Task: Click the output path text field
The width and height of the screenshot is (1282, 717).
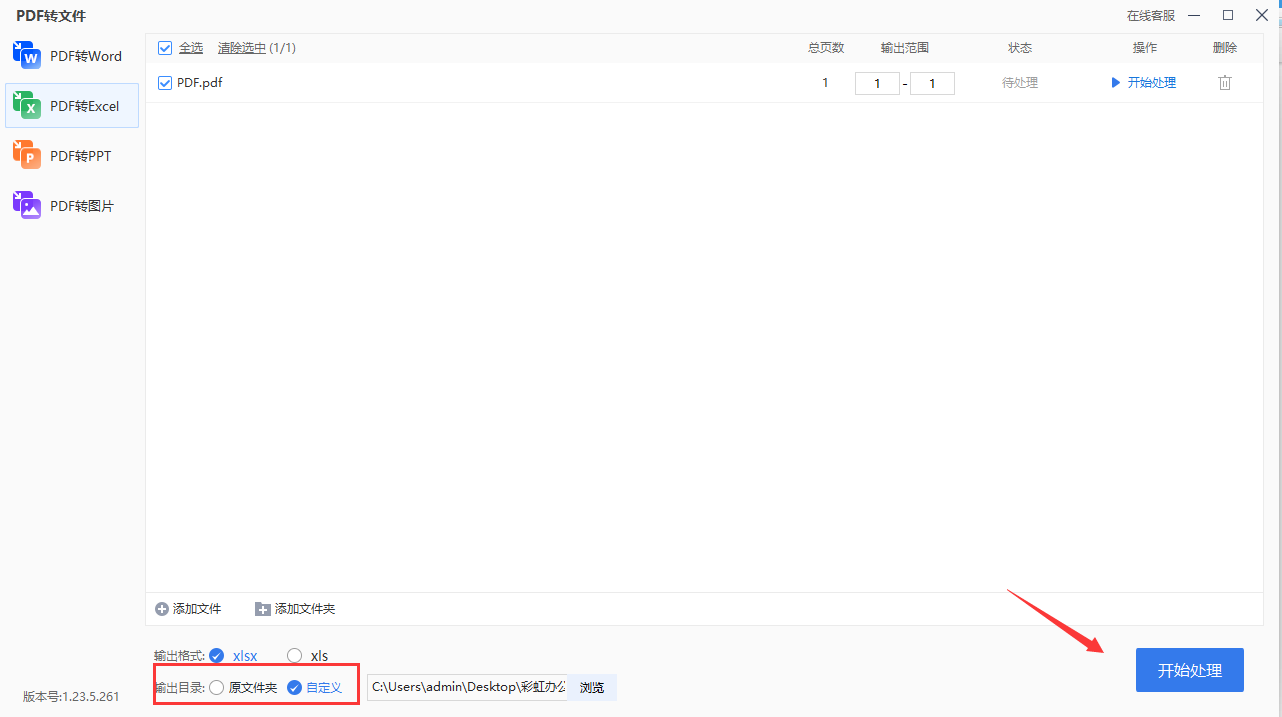Action: (467, 688)
